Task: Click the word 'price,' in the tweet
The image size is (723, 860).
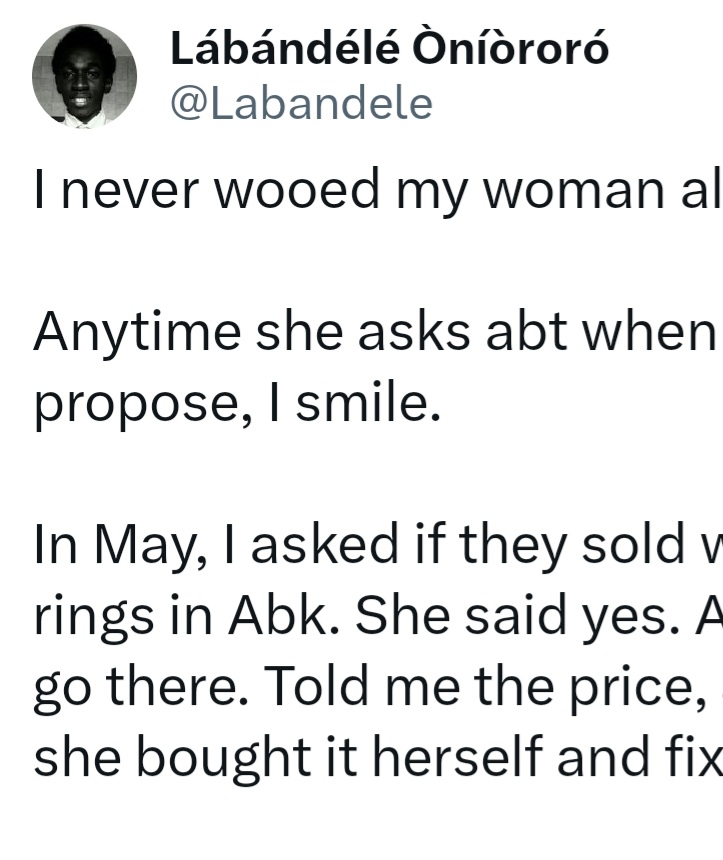Action: 637,688
